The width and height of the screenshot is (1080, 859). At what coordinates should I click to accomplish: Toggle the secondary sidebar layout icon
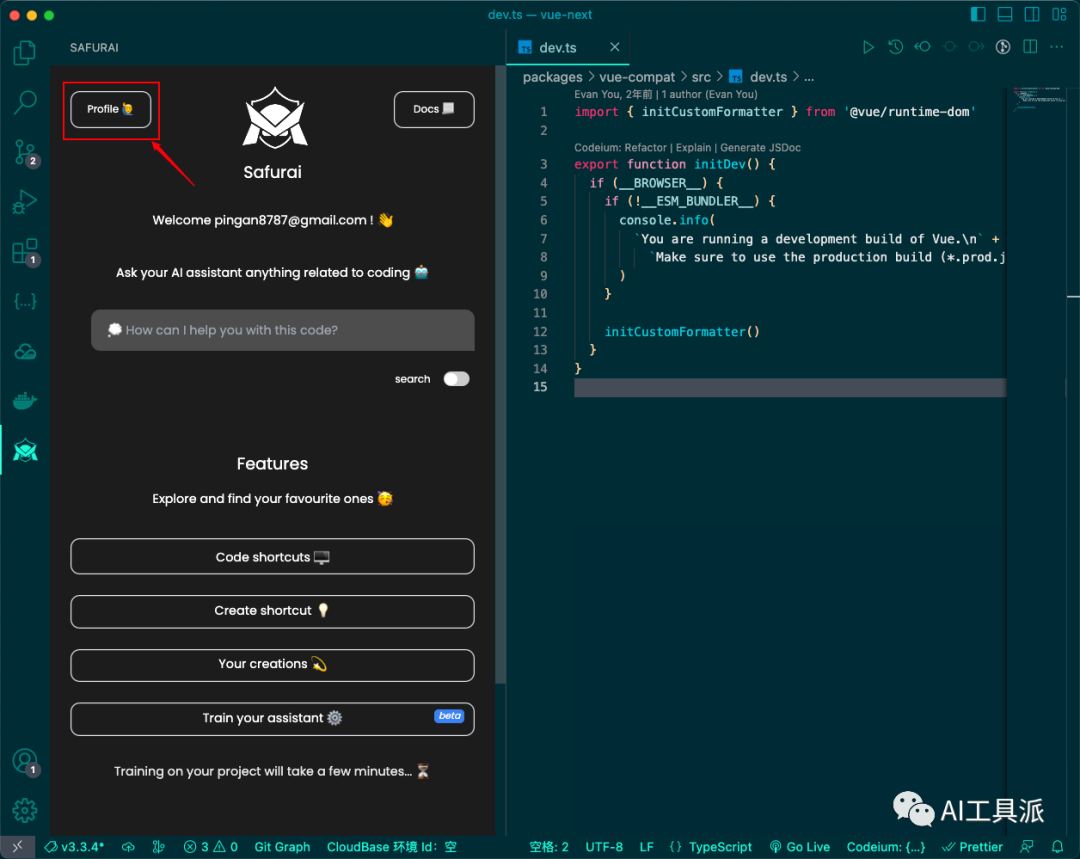1032,14
